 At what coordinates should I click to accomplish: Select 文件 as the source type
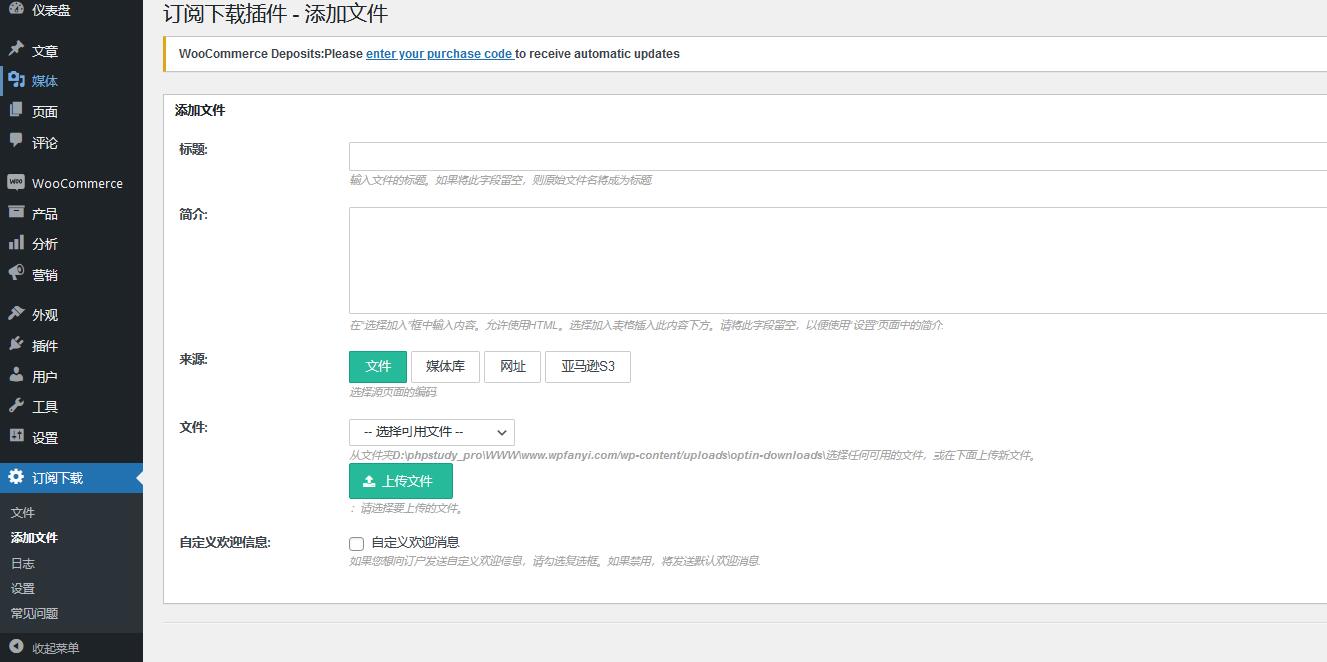pyautogui.click(x=378, y=367)
